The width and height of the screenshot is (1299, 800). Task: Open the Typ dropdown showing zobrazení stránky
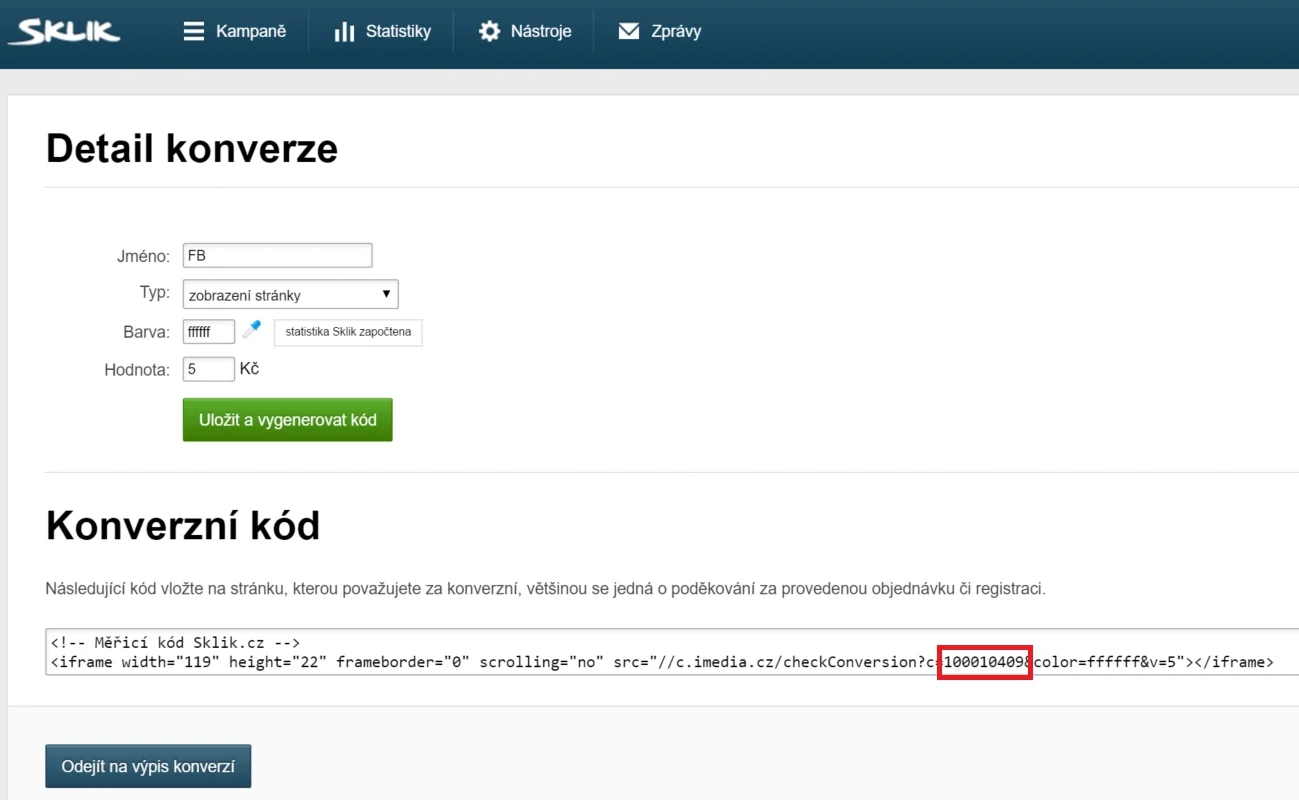[x=280, y=295]
